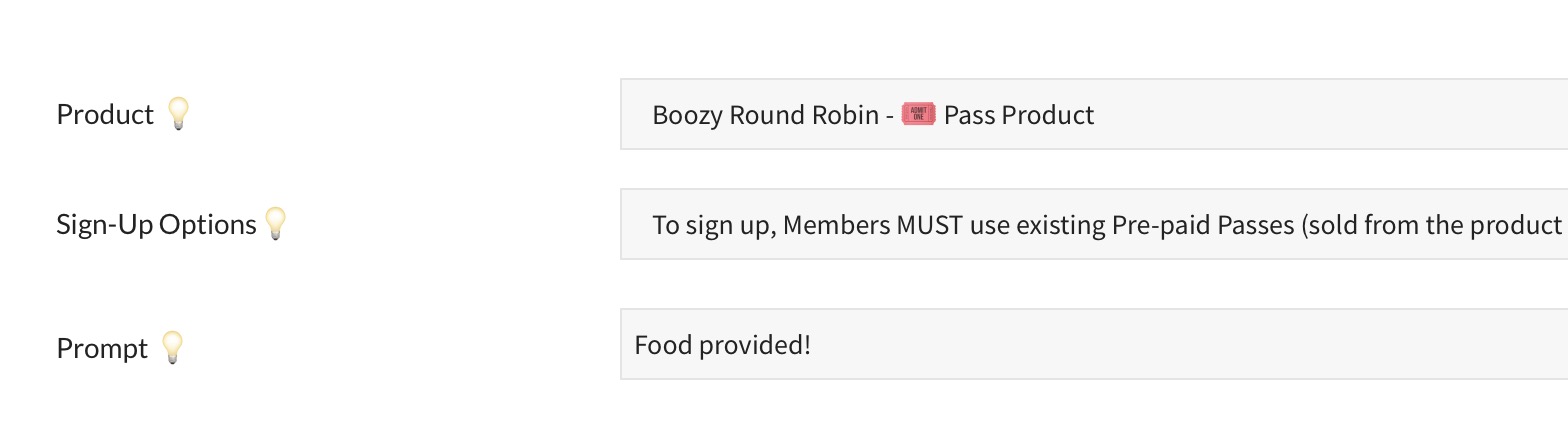Show the Sign-Up Options lightbulb tip

275,223
